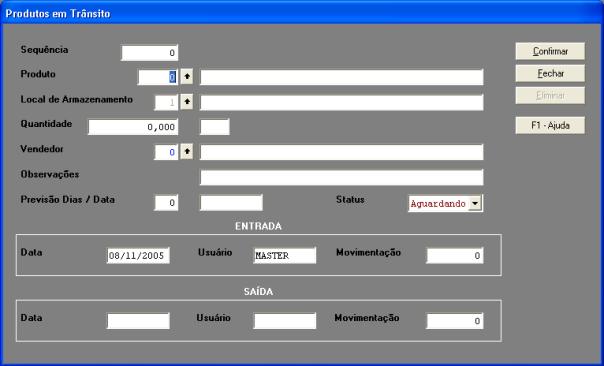604x366 pixels.
Task: Click the Status label text
Action: [x=350, y=200]
